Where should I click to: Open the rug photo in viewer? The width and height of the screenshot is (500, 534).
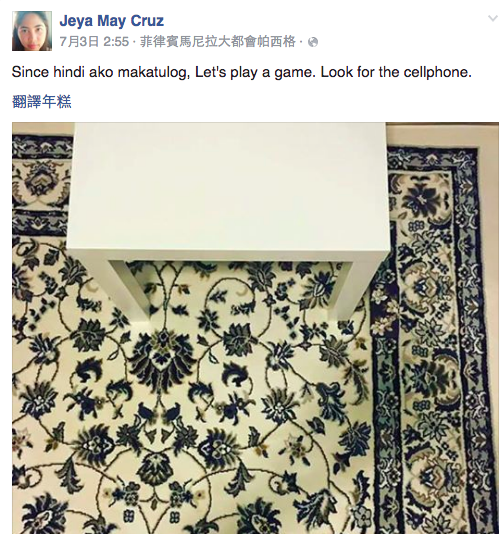(255, 328)
